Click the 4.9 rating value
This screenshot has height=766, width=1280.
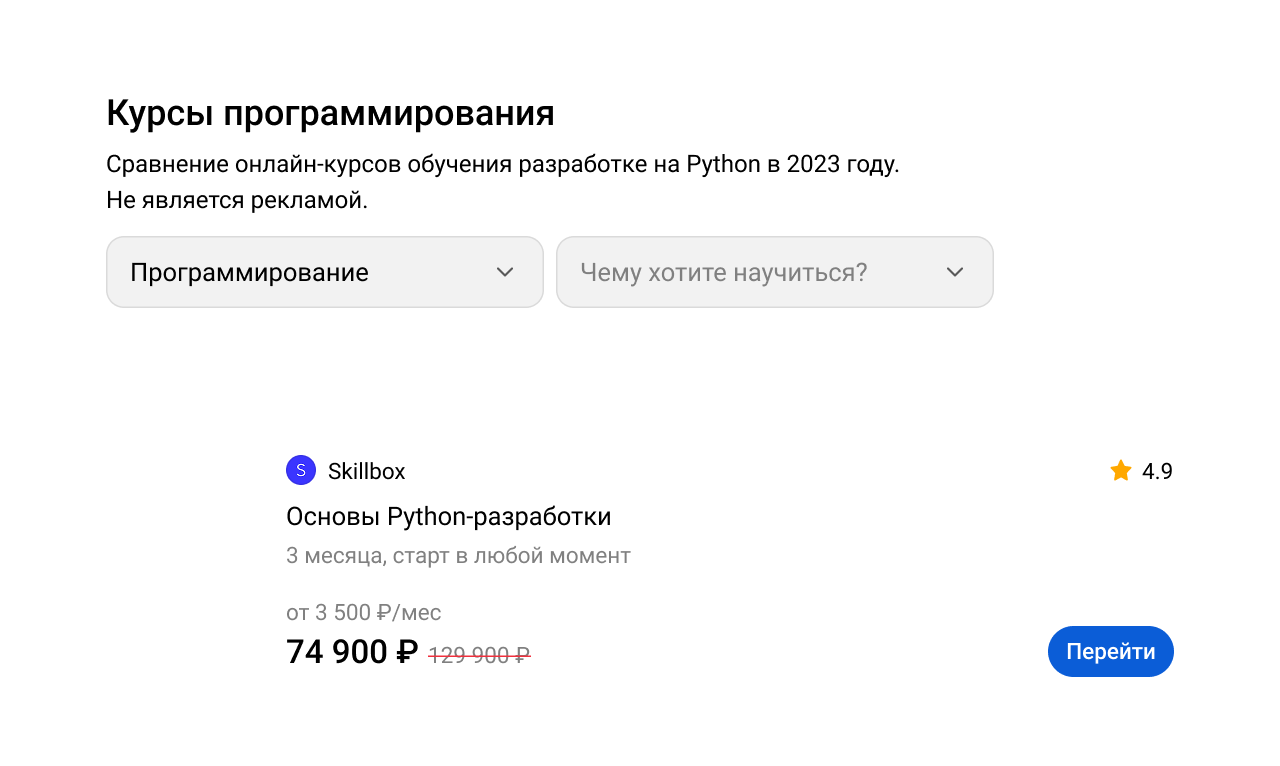(1157, 471)
